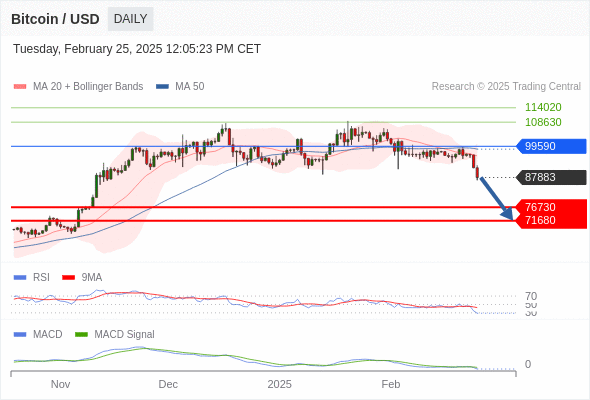Screen dimensions: 590x400
Task: Click the red 71680 support price tag
Action: pyautogui.click(x=552, y=221)
